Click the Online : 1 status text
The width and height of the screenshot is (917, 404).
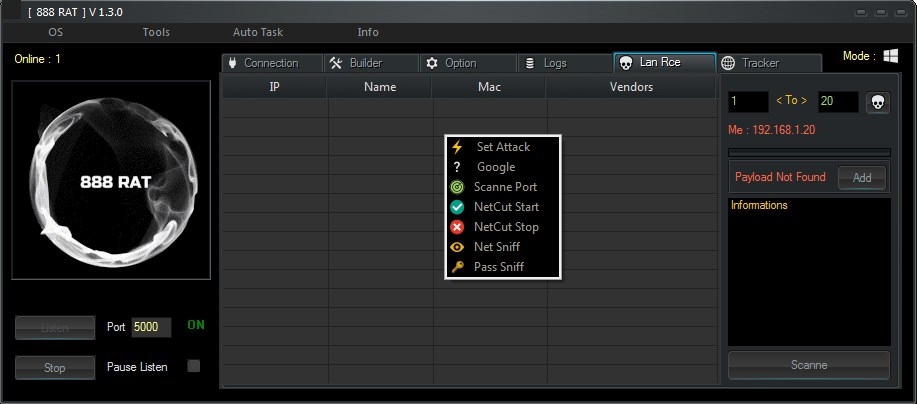tap(37, 59)
